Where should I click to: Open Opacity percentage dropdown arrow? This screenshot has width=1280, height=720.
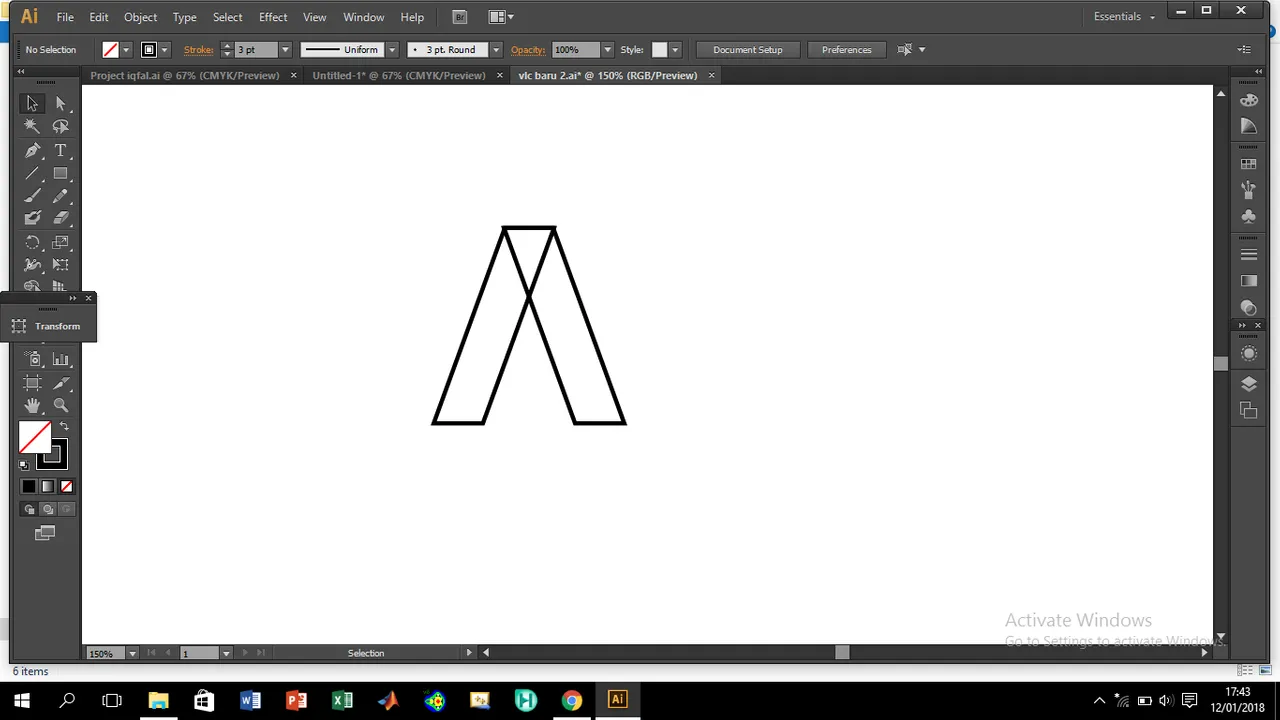tap(607, 50)
